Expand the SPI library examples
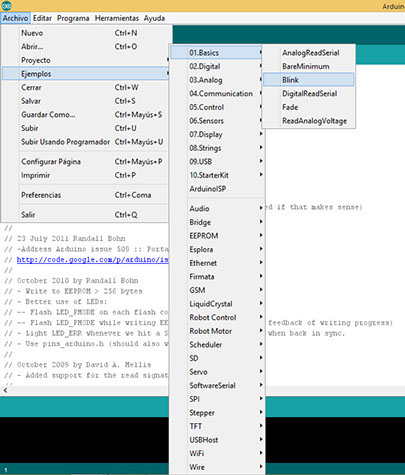Image resolution: width=405 pixels, height=475 pixels. click(x=217, y=399)
